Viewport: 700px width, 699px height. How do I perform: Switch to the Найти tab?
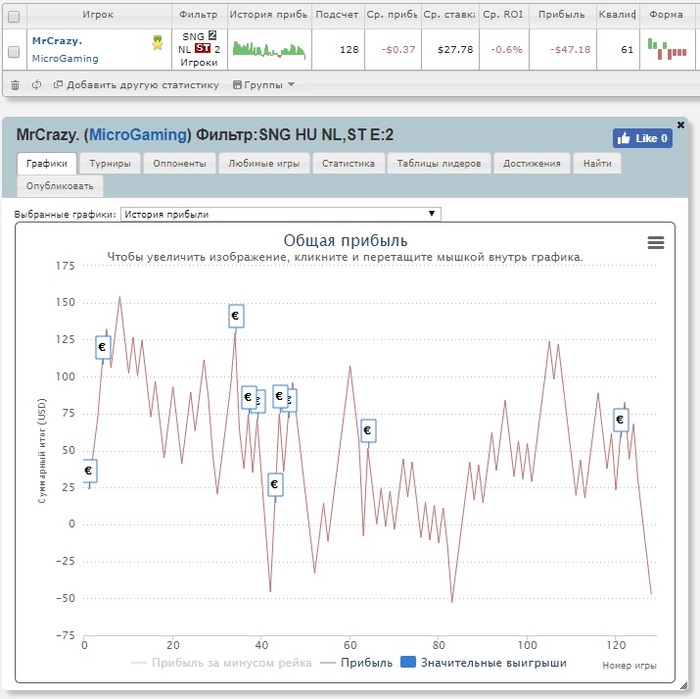597,163
